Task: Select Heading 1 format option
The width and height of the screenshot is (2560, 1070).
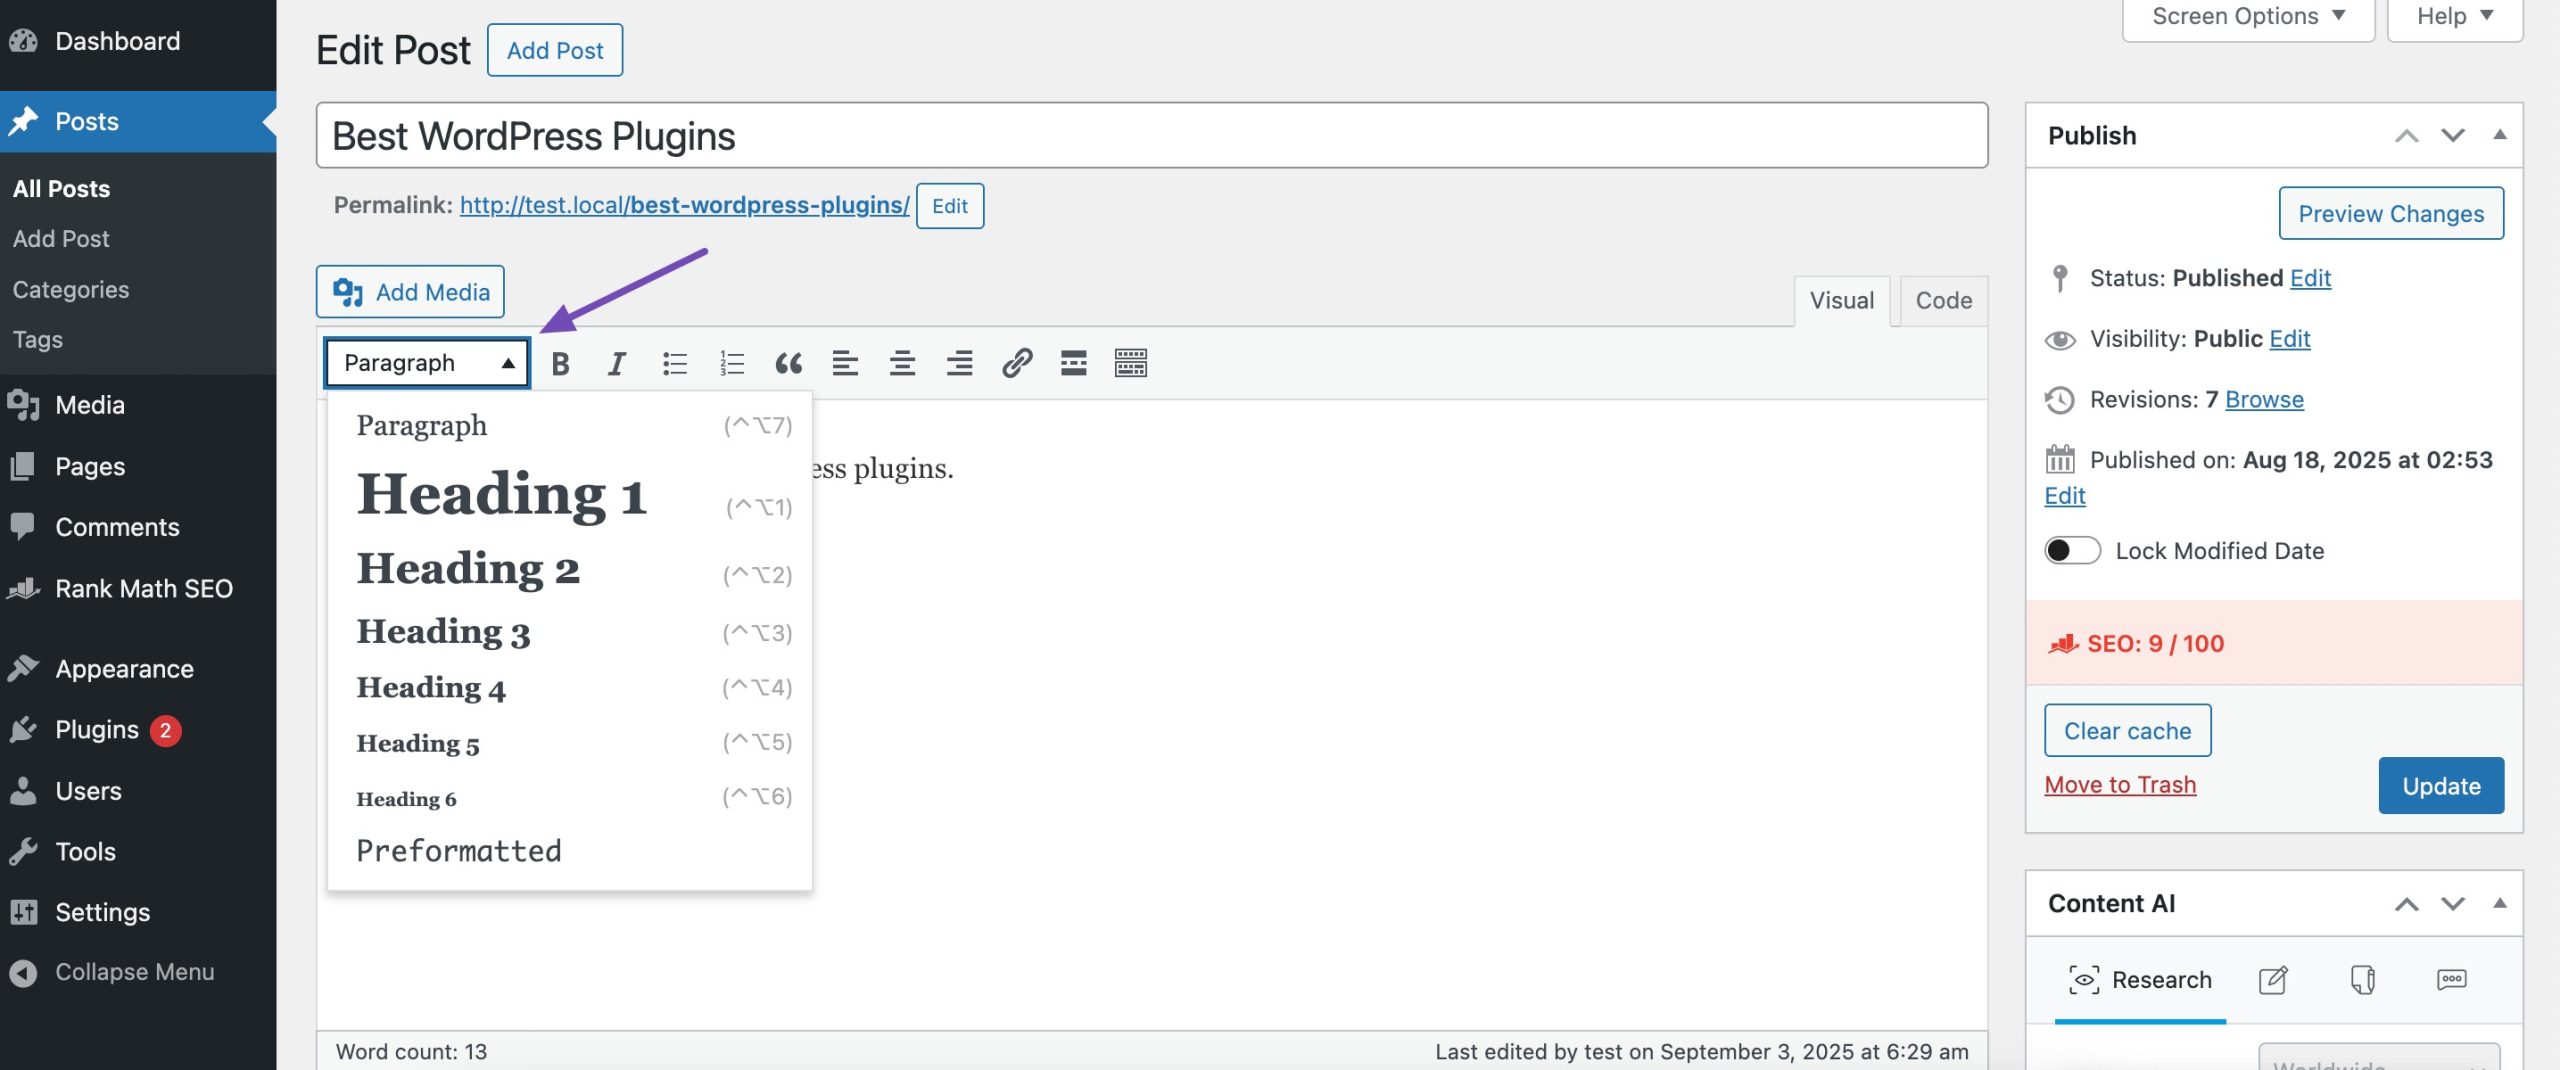Action: (570, 495)
